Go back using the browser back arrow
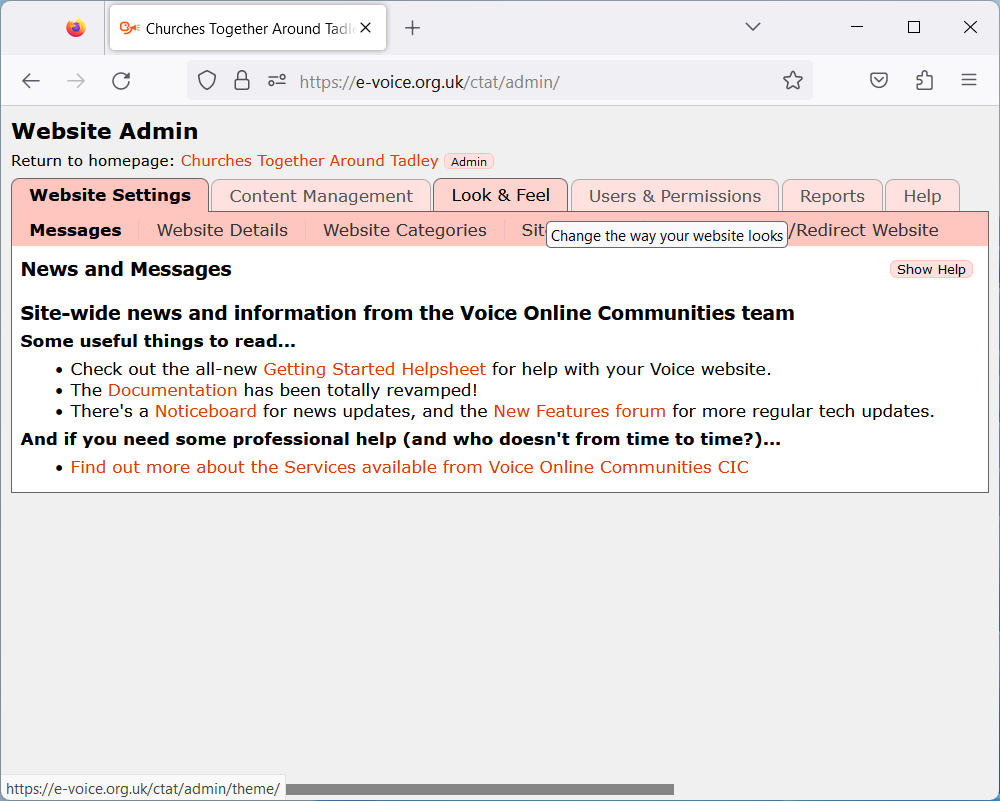 point(31,81)
